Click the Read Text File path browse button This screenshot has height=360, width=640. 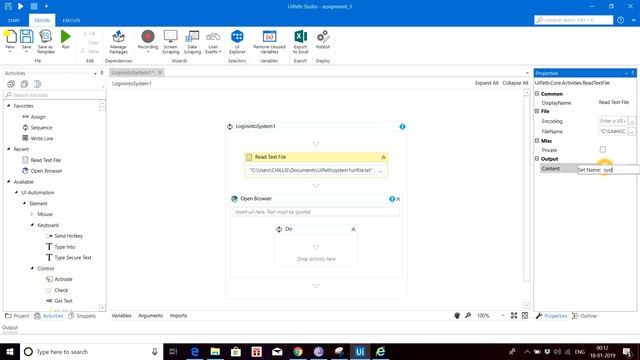pyautogui.click(x=380, y=170)
